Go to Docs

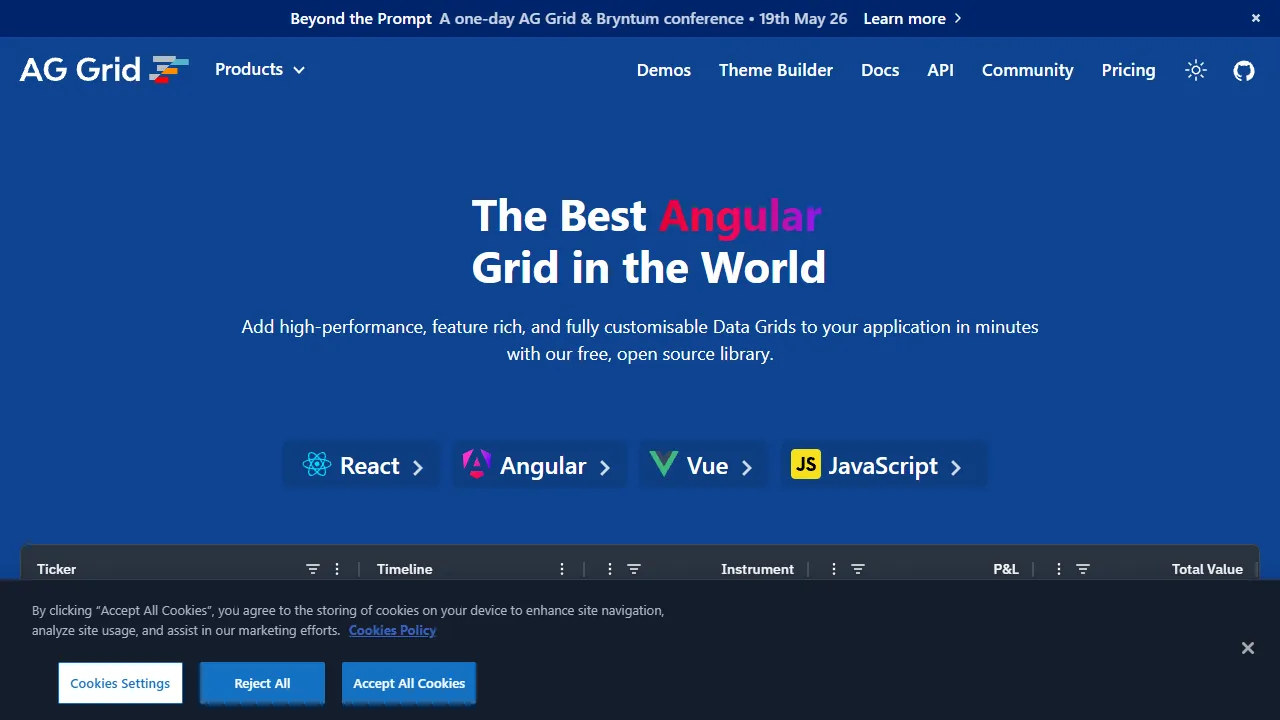click(x=880, y=70)
